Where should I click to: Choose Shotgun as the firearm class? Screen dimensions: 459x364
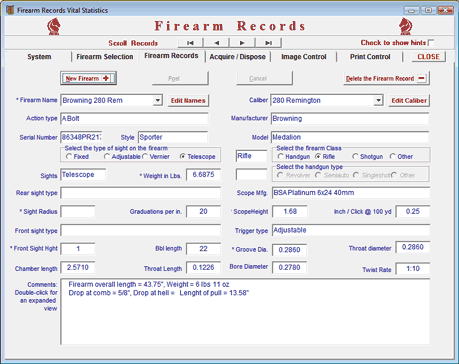click(x=355, y=156)
